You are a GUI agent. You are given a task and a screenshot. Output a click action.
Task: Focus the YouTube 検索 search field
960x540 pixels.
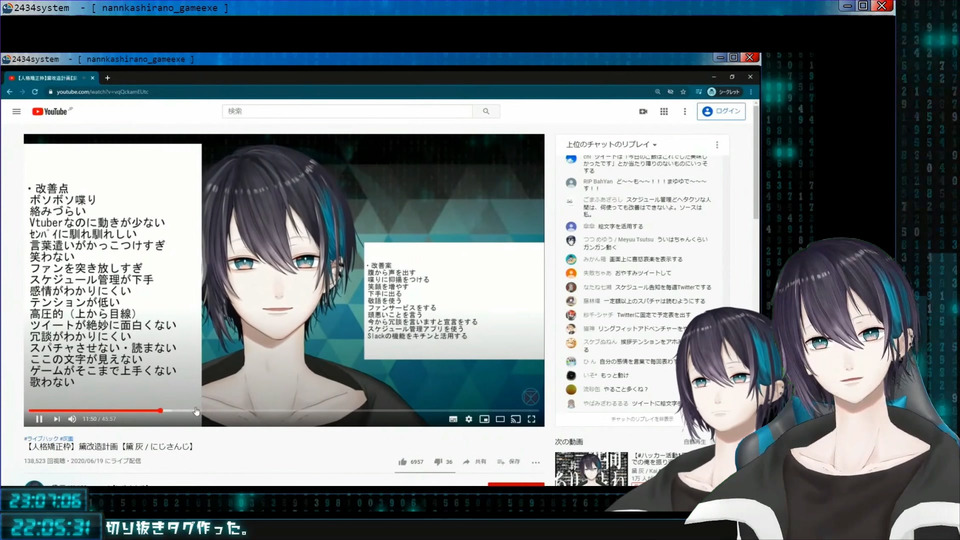pyautogui.click(x=348, y=111)
